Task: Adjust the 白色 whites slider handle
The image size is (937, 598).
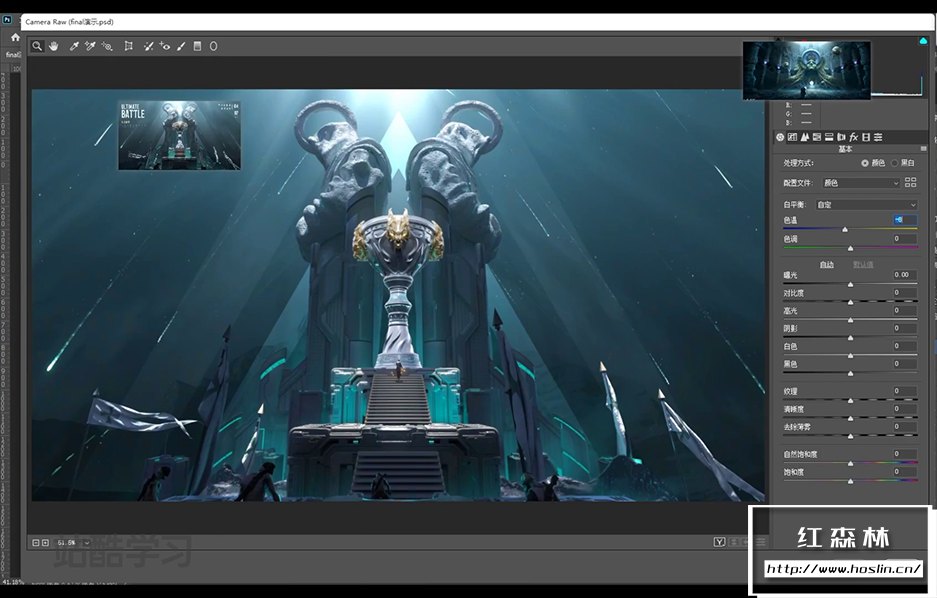Action: (x=850, y=355)
